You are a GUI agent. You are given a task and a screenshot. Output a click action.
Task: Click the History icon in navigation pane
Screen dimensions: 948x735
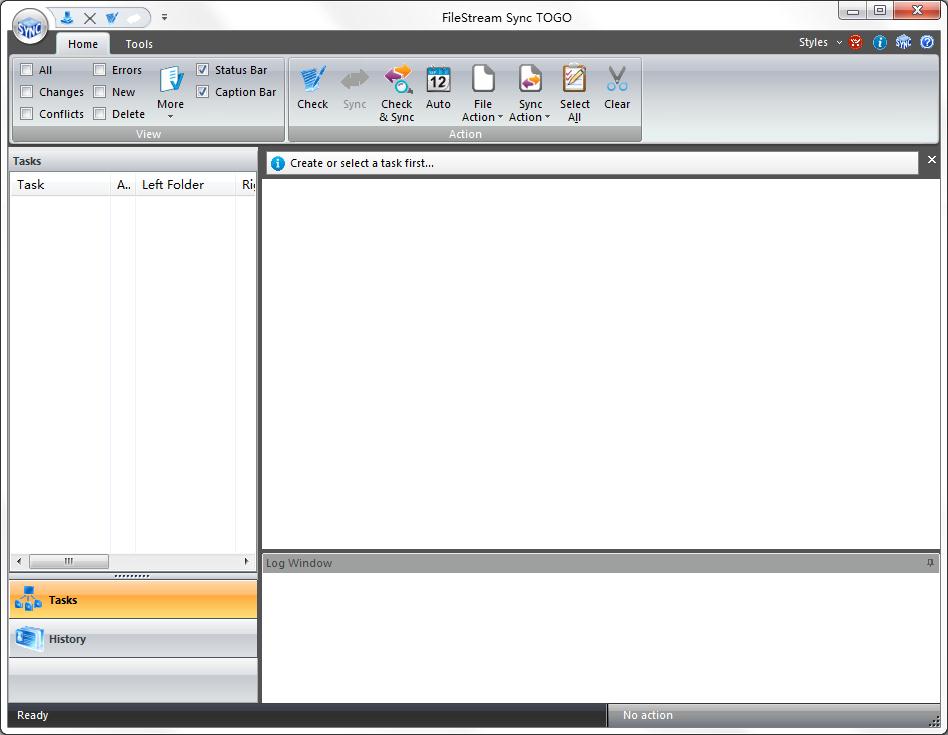click(29, 638)
